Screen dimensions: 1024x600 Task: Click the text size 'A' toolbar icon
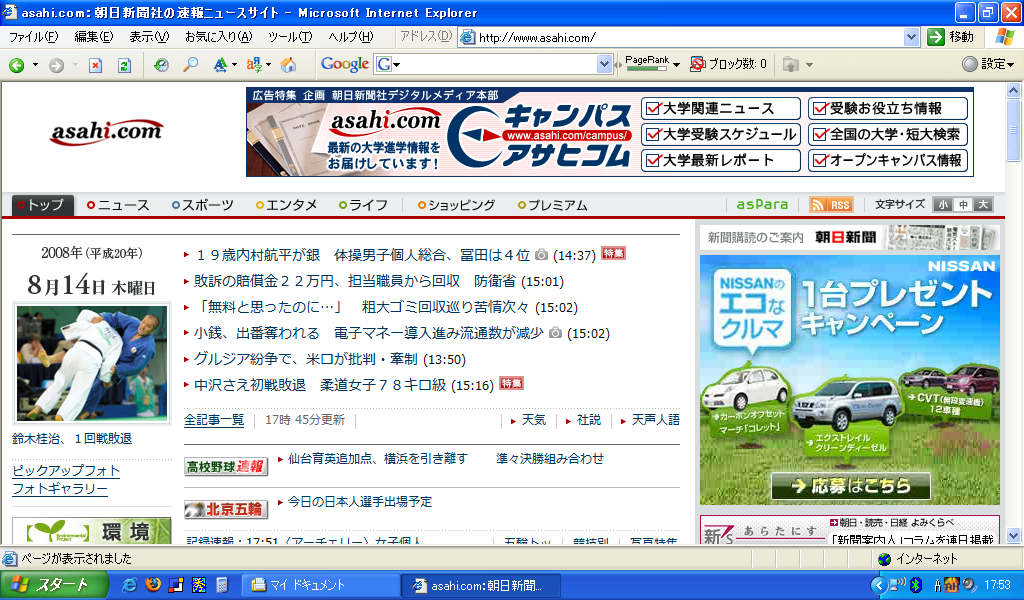coord(221,65)
